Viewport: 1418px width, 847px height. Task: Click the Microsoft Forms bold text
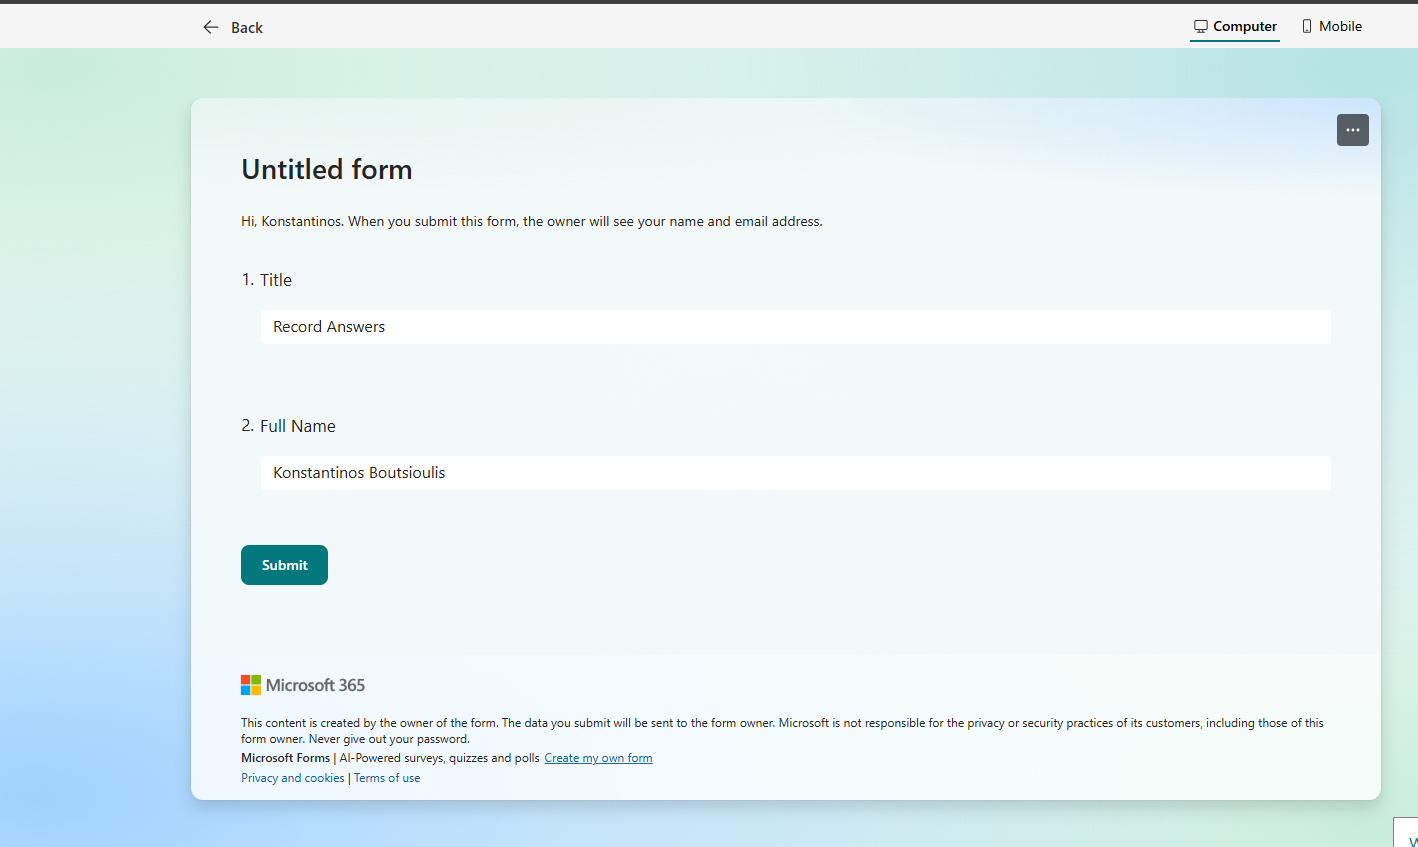point(285,758)
